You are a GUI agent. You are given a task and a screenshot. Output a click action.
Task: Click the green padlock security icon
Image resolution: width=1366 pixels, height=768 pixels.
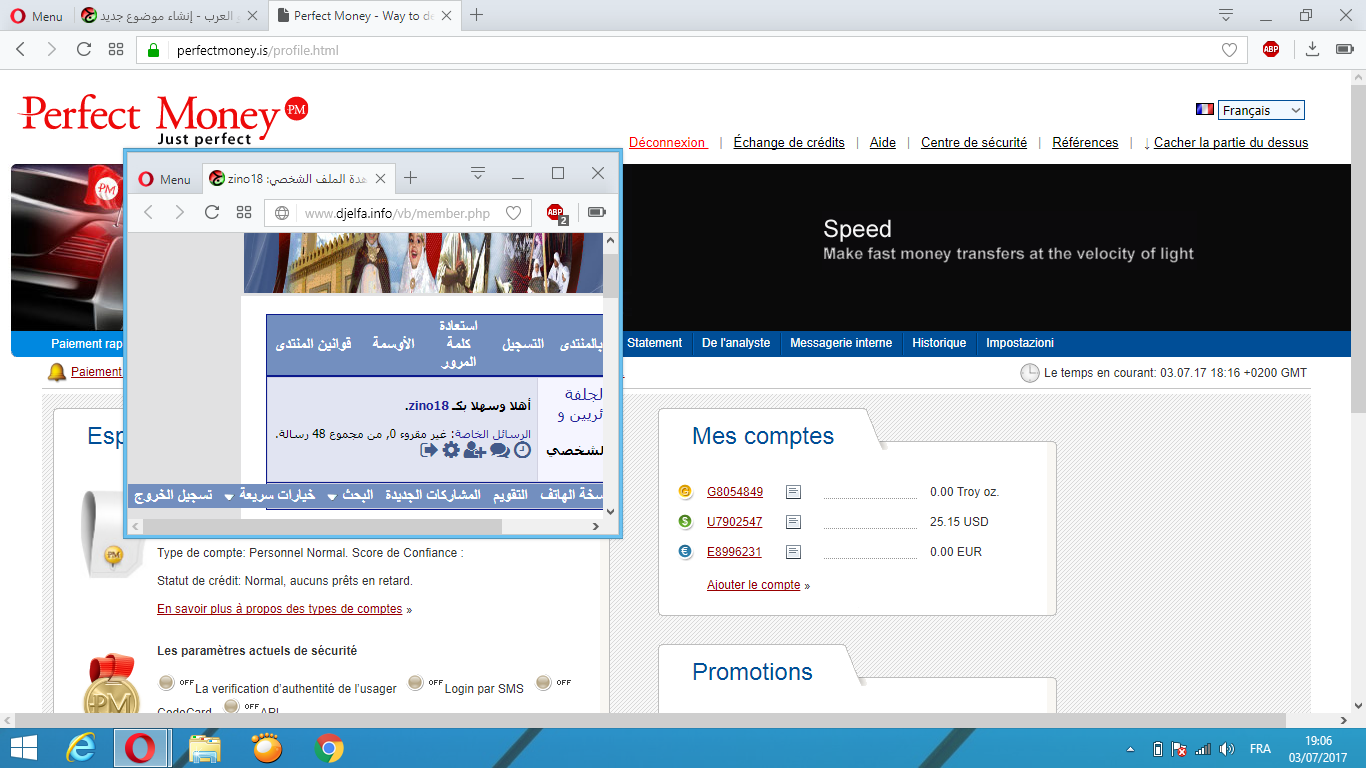click(x=154, y=50)
